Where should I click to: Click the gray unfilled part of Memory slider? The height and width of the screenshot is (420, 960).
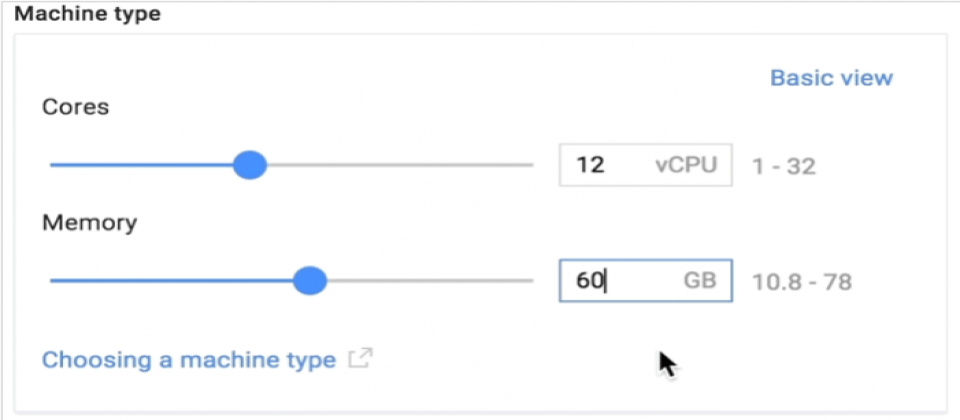(x=430, y=281)
